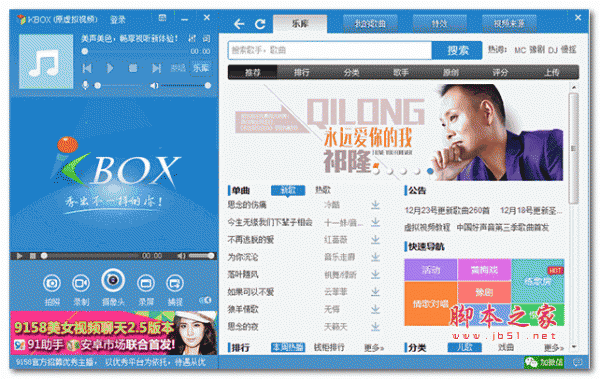Click the music note album art
Viewport: 600px width, 379px height.
tap(46, 62)
